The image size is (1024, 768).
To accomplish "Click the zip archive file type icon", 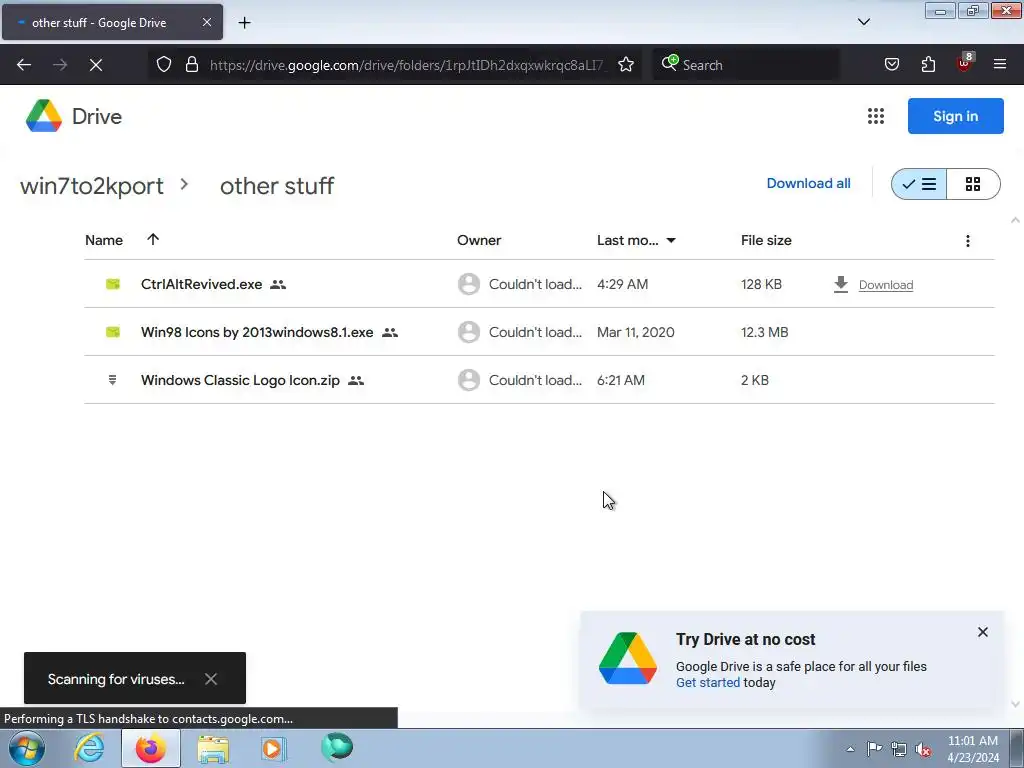I will 112,380.
